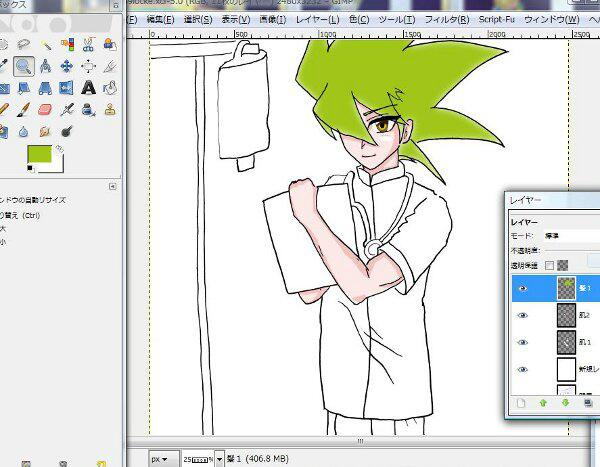Adjust the layer opacity slider

(x=572, y=251)
